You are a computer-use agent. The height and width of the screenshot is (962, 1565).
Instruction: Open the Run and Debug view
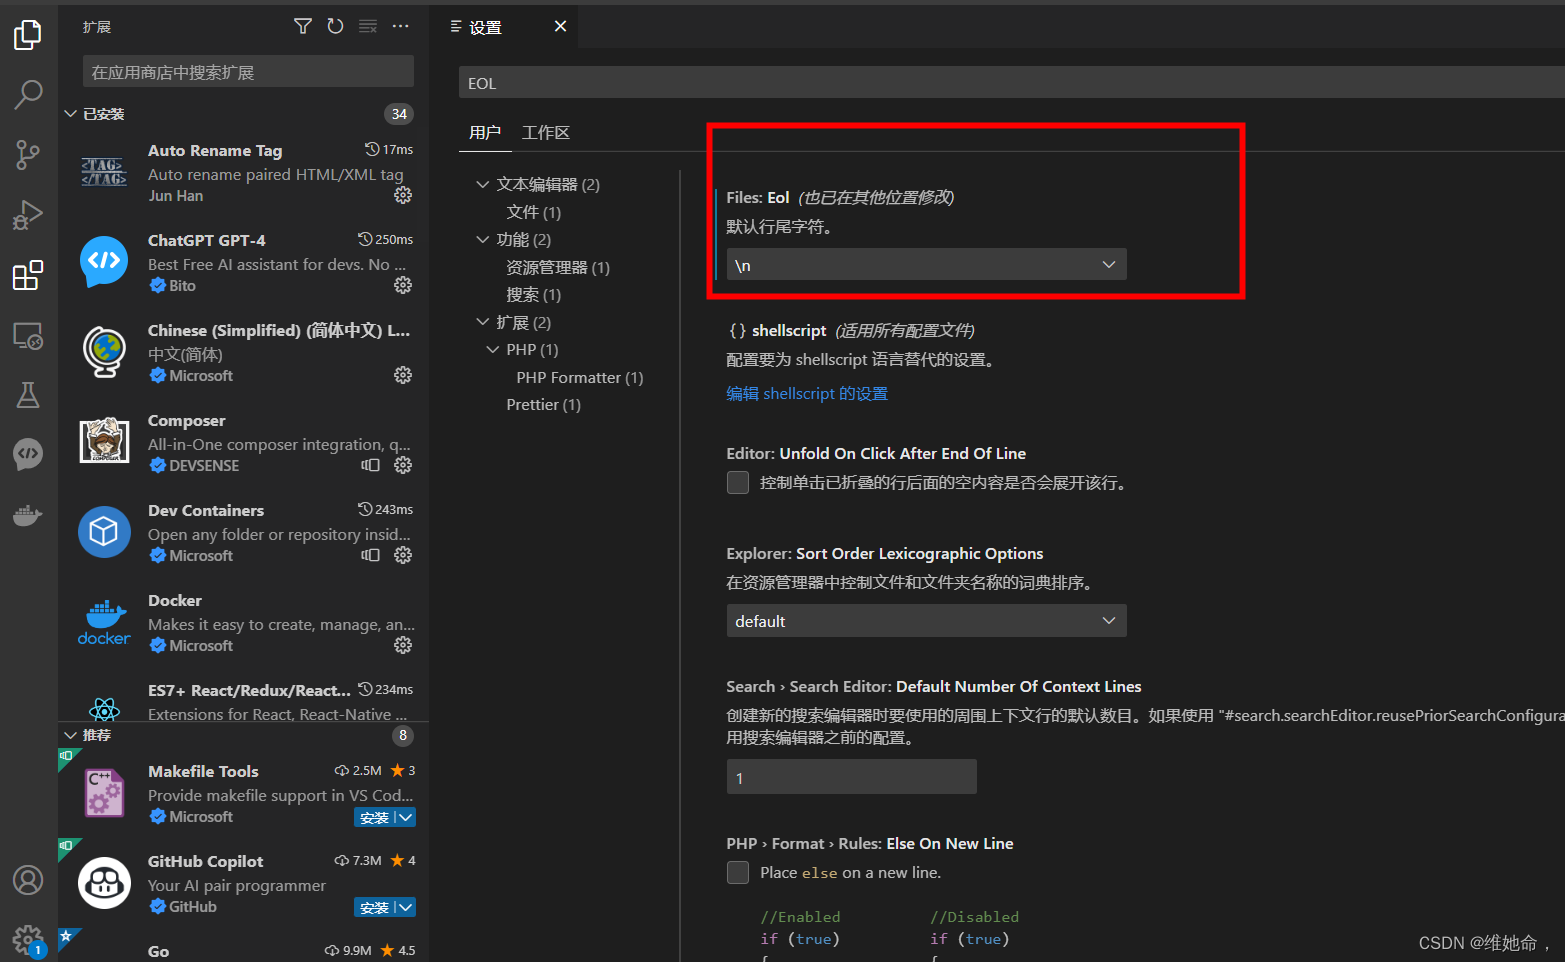27,214
